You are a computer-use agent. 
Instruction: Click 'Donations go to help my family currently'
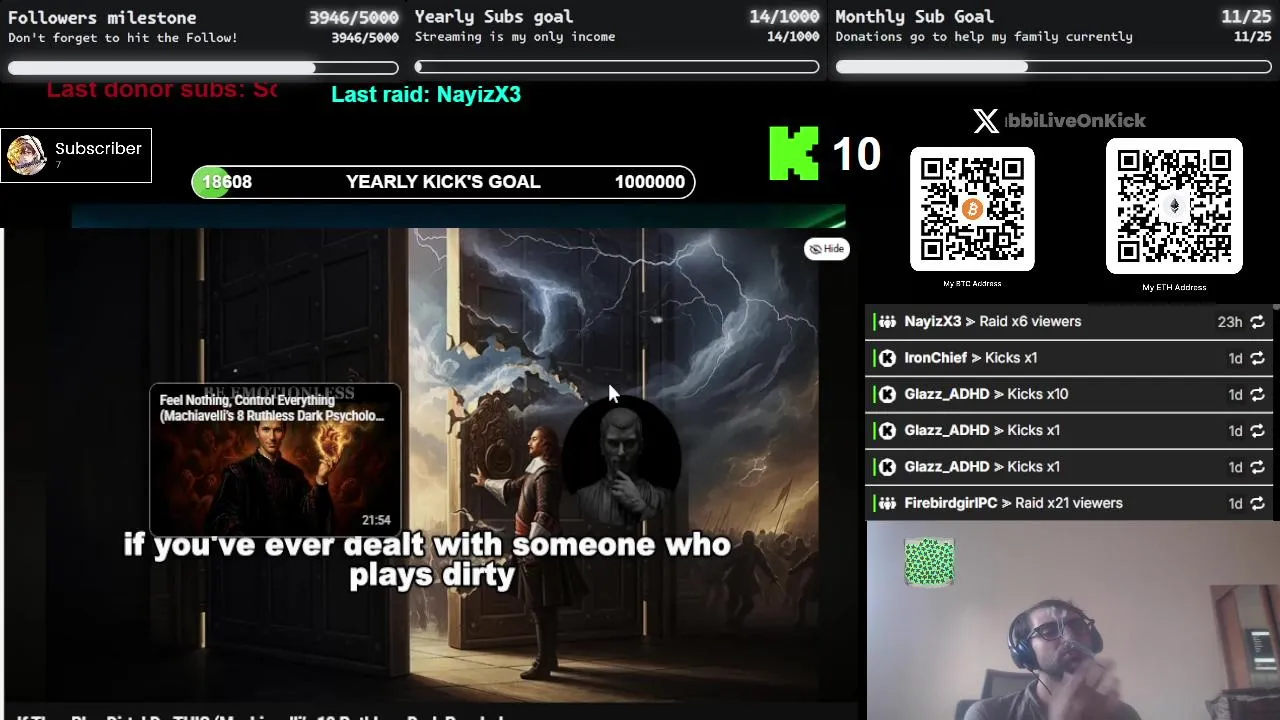coord(984,37)
